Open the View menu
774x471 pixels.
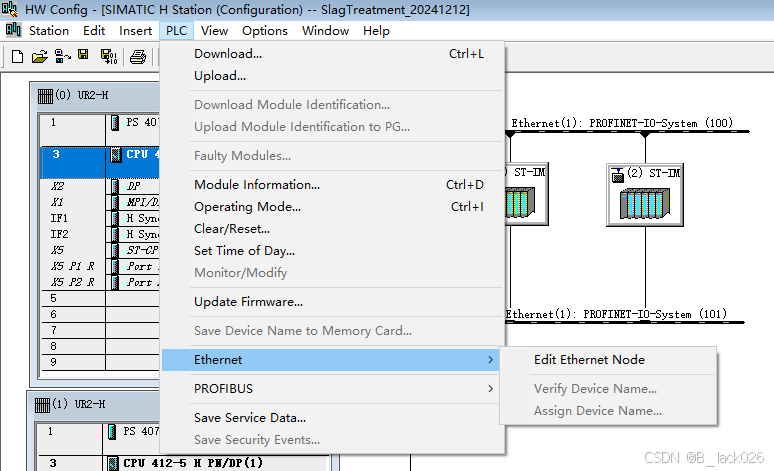coord(214,31)
